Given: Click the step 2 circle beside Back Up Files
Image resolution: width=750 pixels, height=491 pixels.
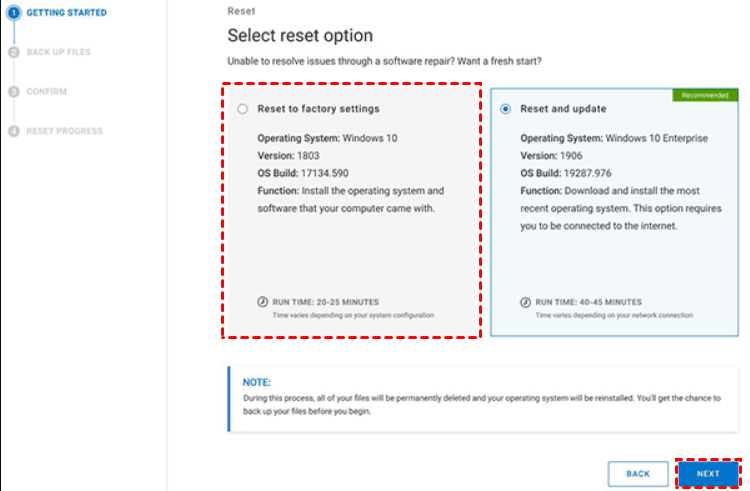Looking at the screenshot, I should 14,52.
